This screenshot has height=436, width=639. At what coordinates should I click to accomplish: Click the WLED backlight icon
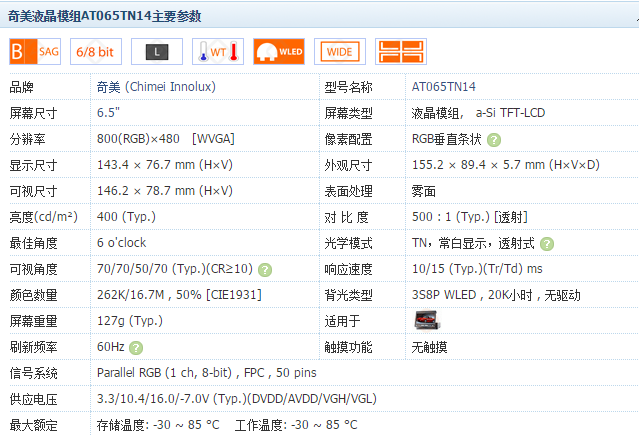coord(279,52)
